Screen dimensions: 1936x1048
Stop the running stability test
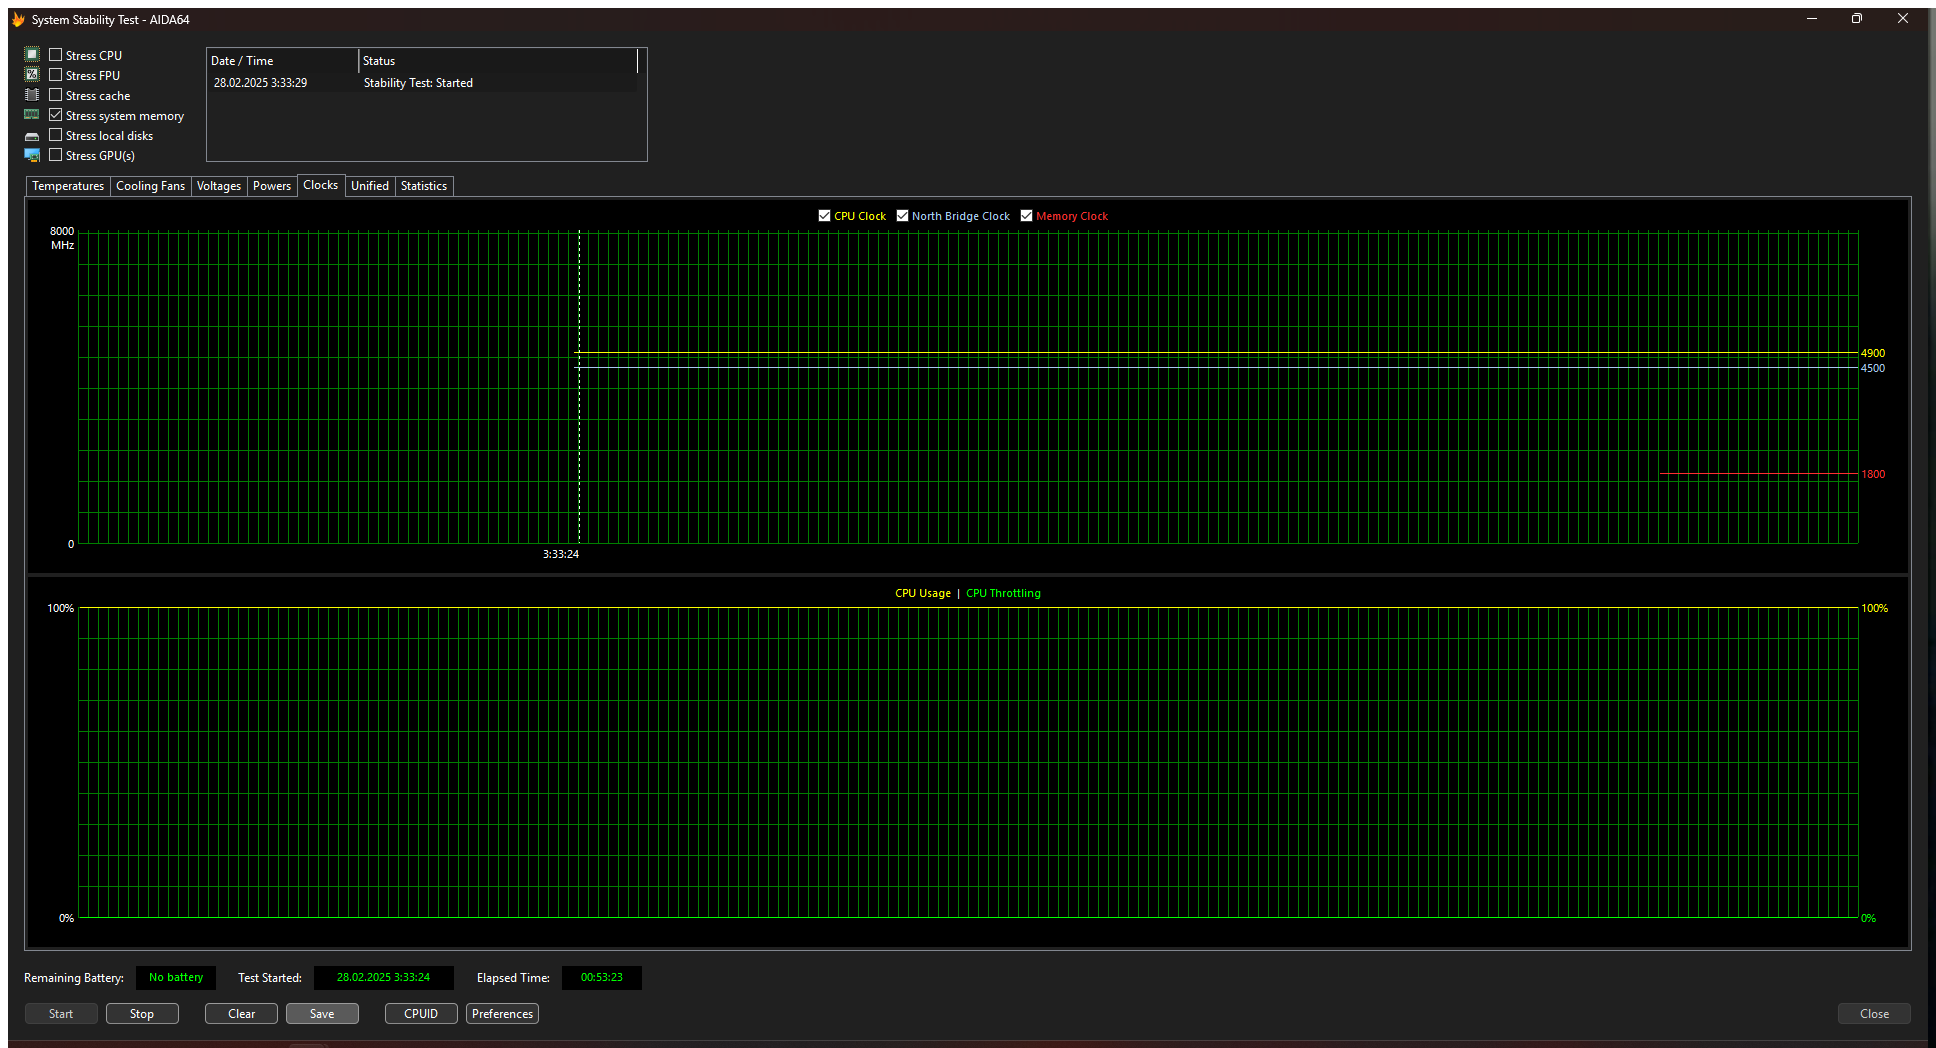click(x=142, y=1014)
